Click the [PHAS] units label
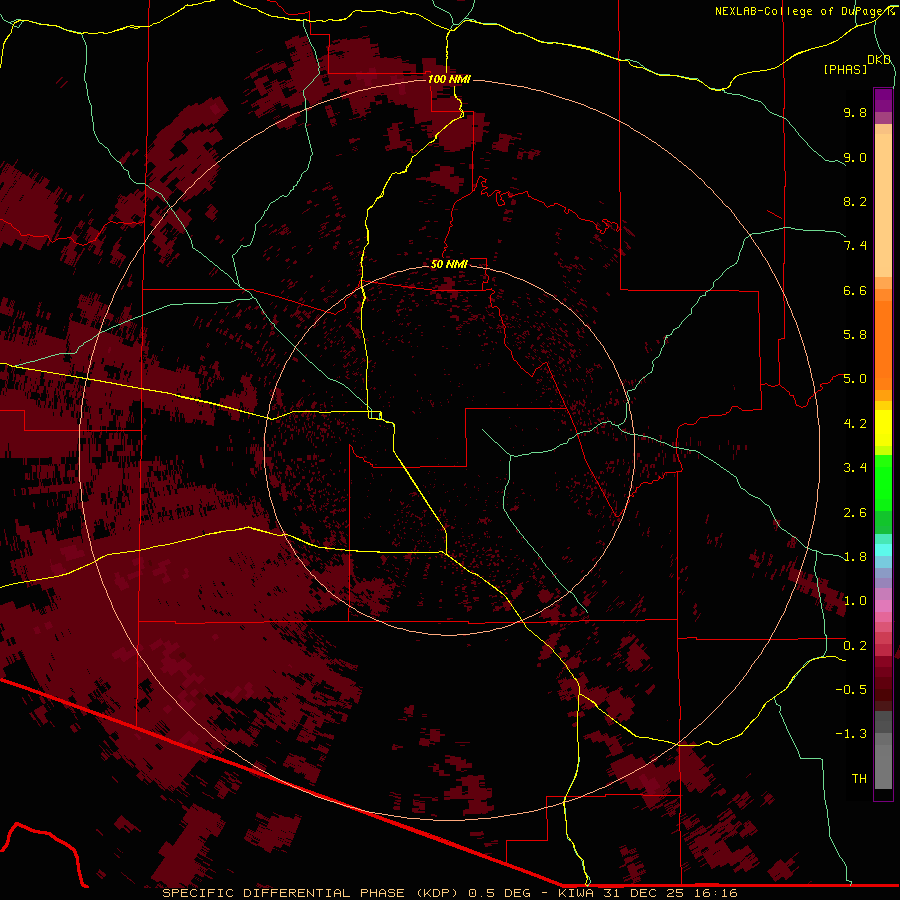 coord(845,70)
